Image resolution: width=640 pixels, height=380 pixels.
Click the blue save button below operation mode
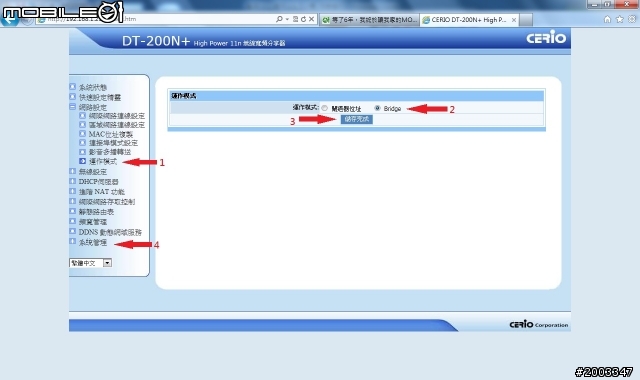357,119
